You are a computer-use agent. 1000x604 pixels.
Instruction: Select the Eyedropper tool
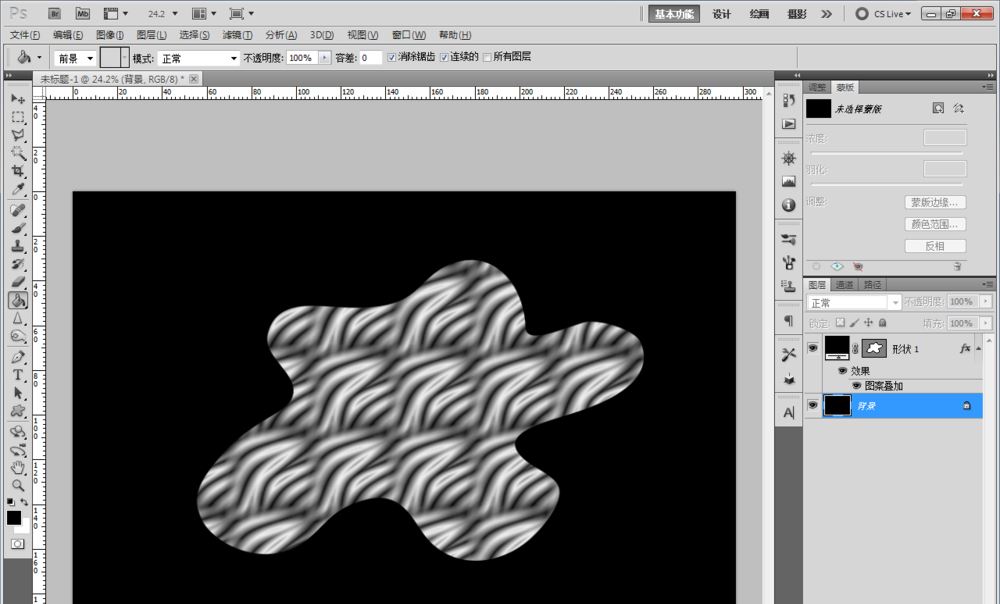click(18, 189)
